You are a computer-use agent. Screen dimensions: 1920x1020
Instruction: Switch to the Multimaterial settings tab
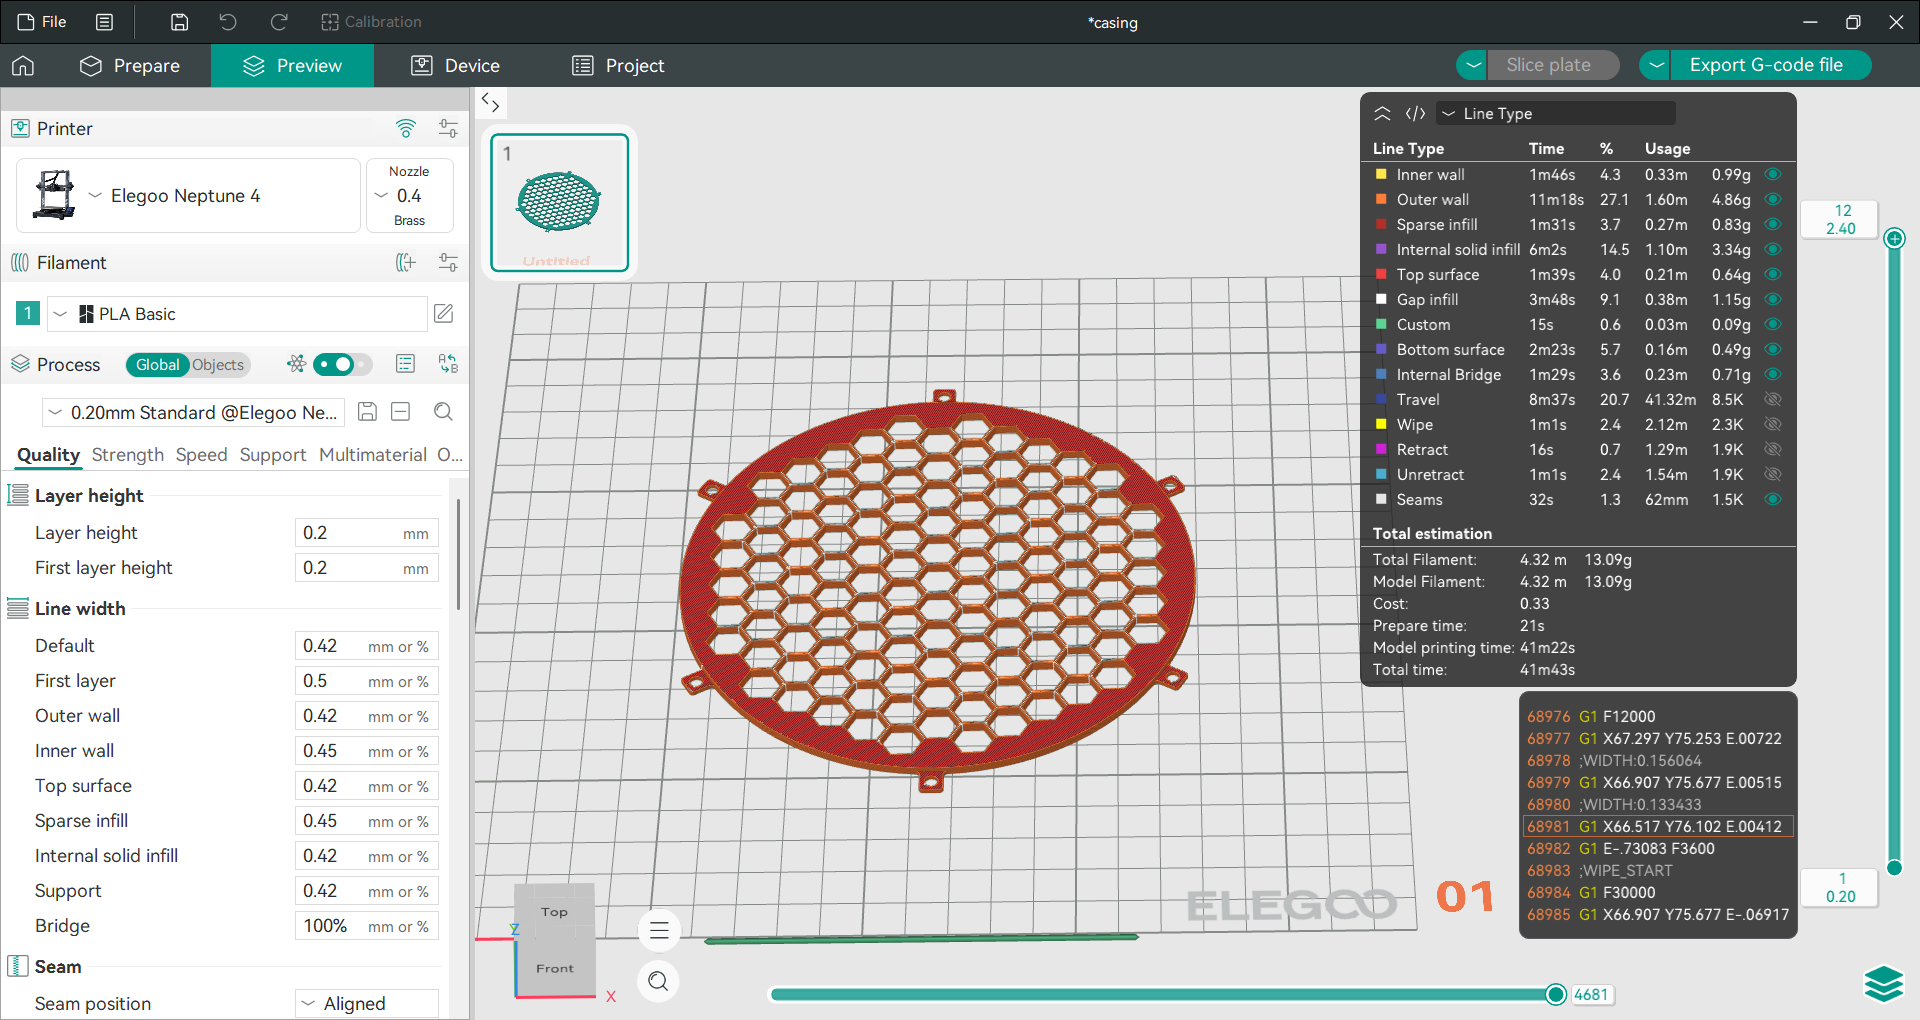pos(372,455)
